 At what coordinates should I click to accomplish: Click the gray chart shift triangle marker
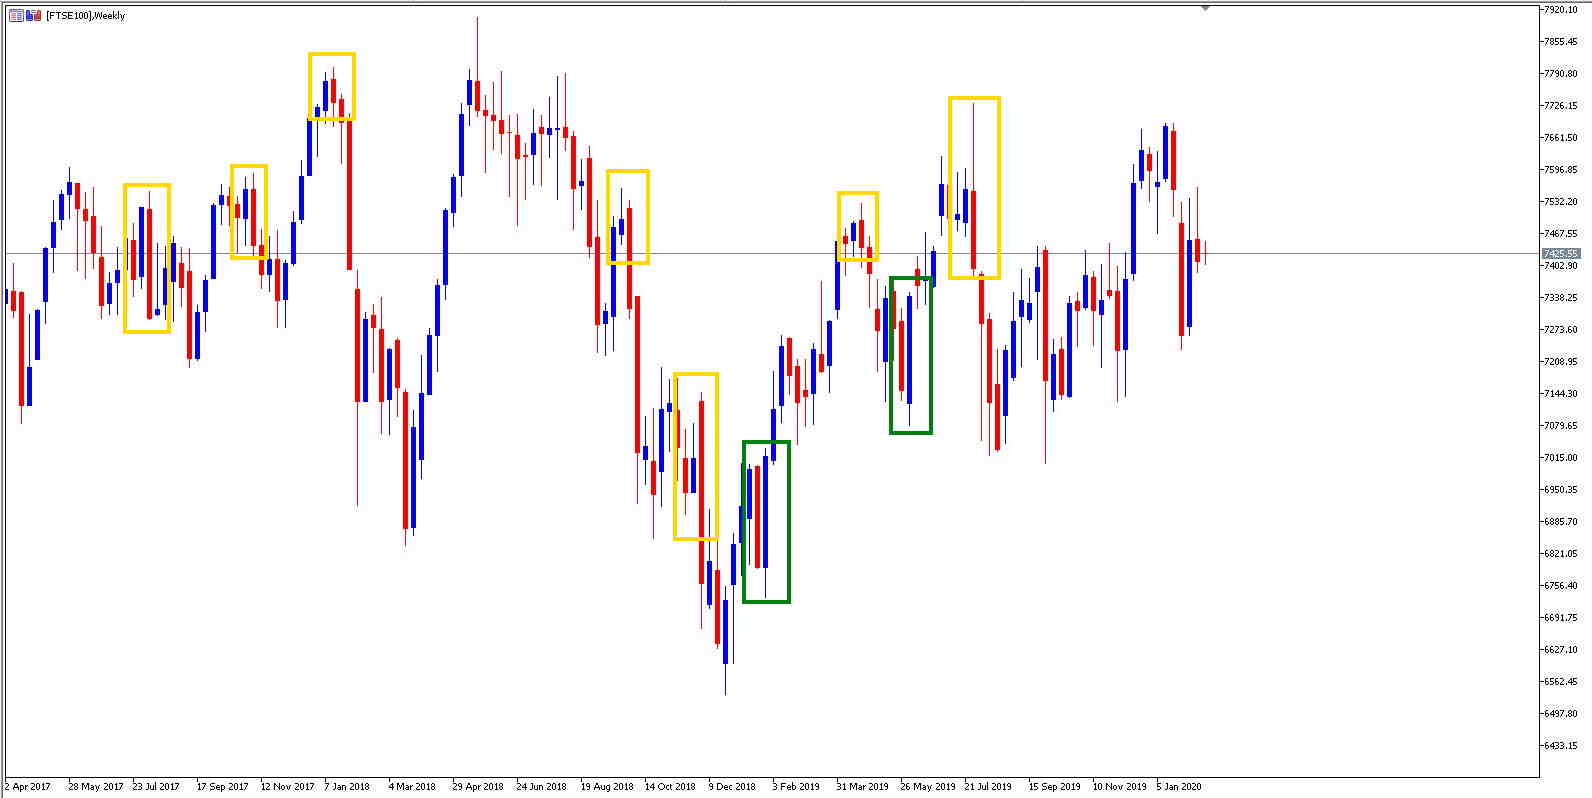pyautogui.click(x=1205, y=8)
